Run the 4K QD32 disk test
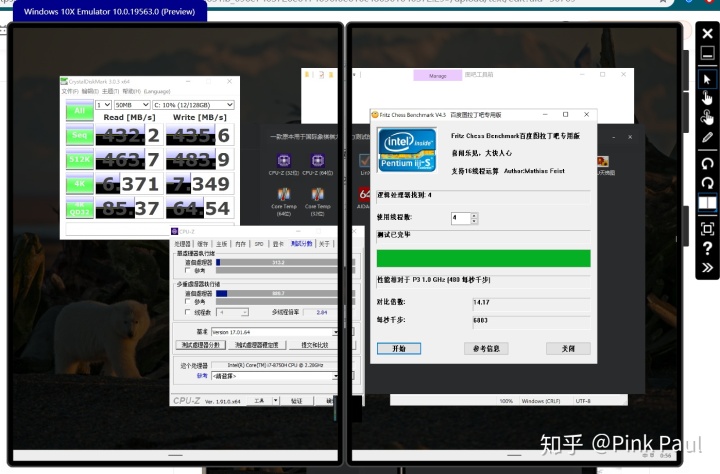The width and height of the screenshot is (720, 474). click(79, 208)
